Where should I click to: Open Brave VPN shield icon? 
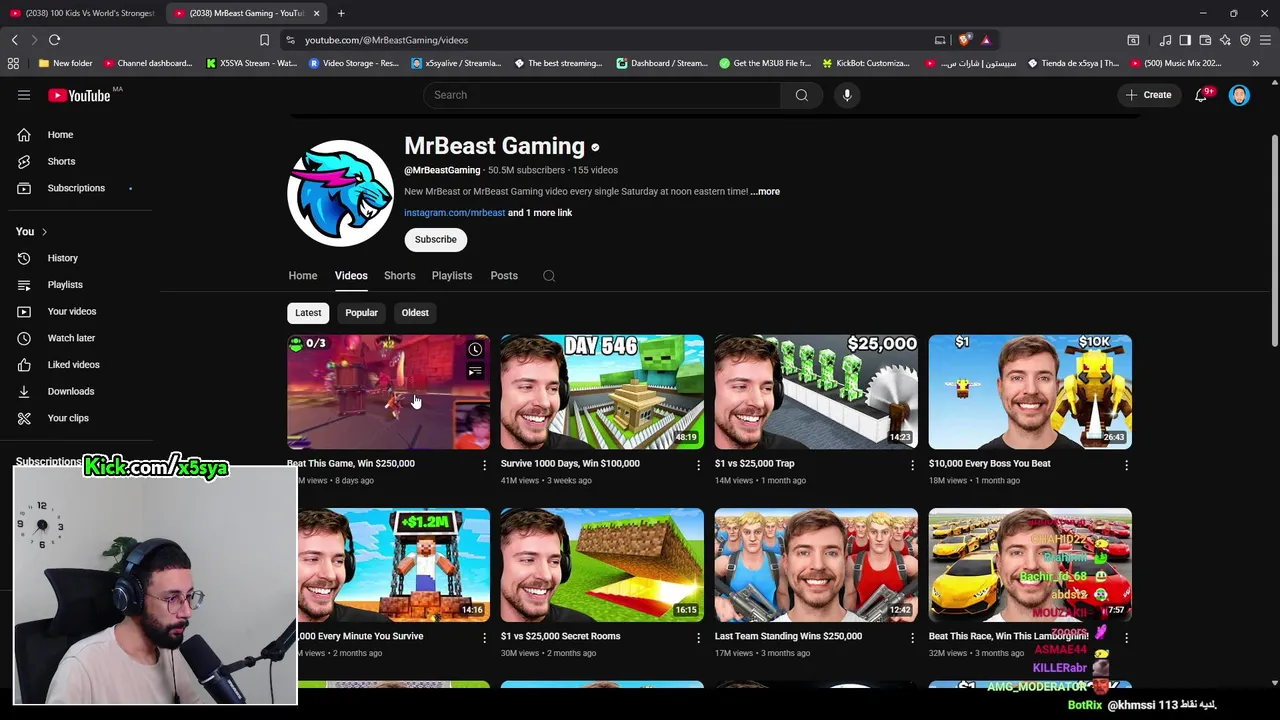click(x=1245, y=40)
